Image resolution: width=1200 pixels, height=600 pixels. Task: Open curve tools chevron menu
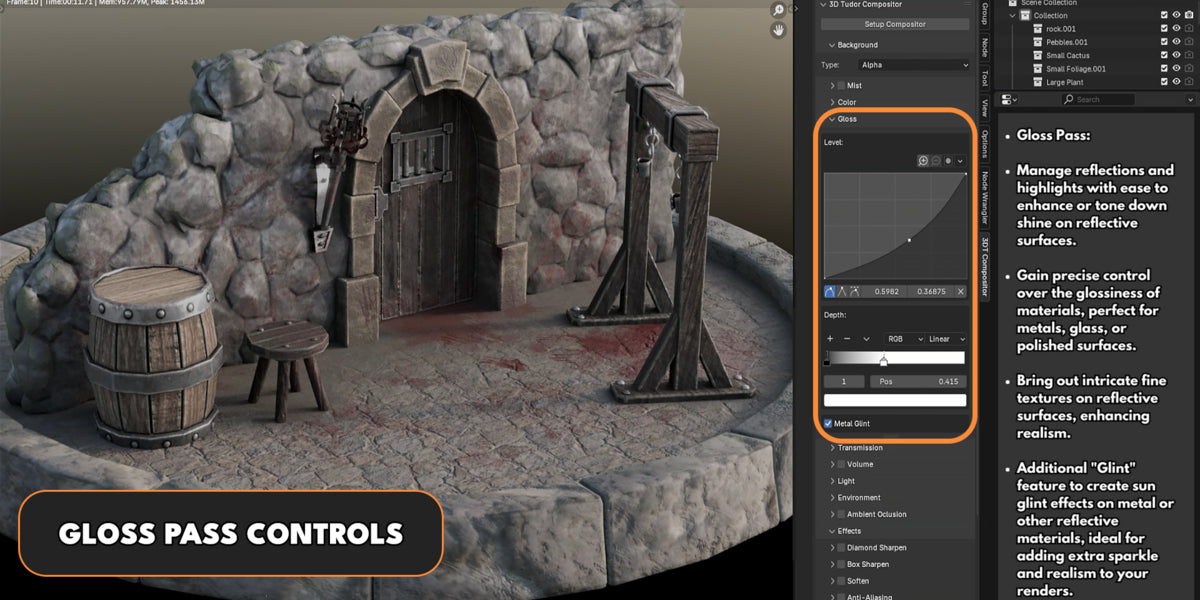(960, 160)
